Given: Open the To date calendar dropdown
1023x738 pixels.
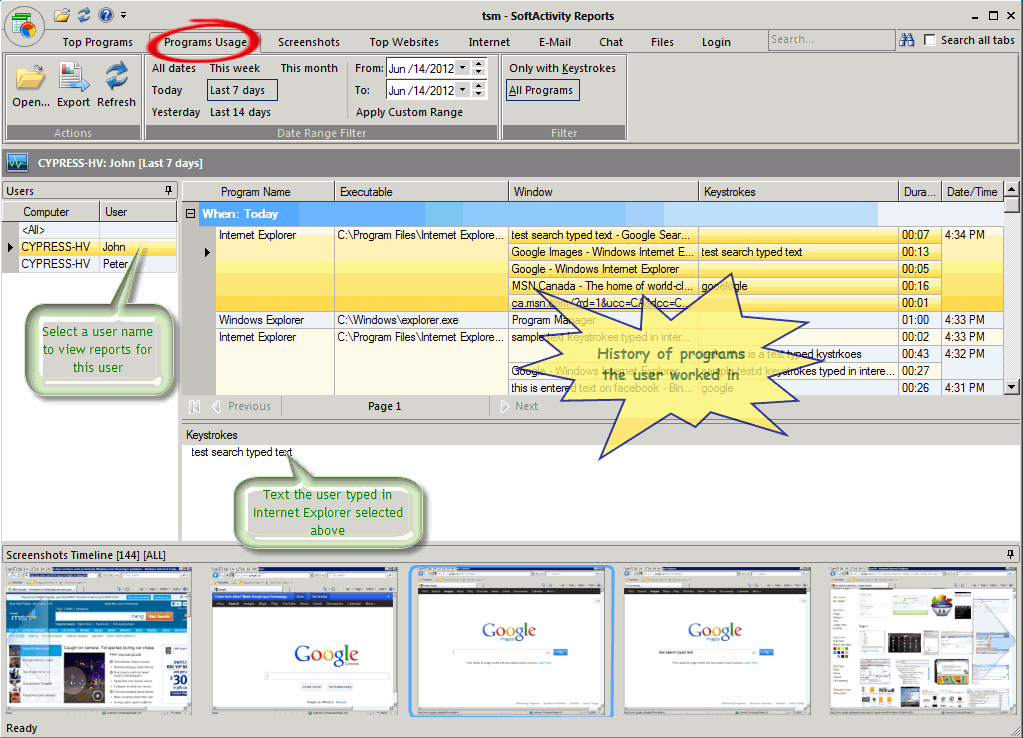Looking at the screenshot, I should coord(463,90).
